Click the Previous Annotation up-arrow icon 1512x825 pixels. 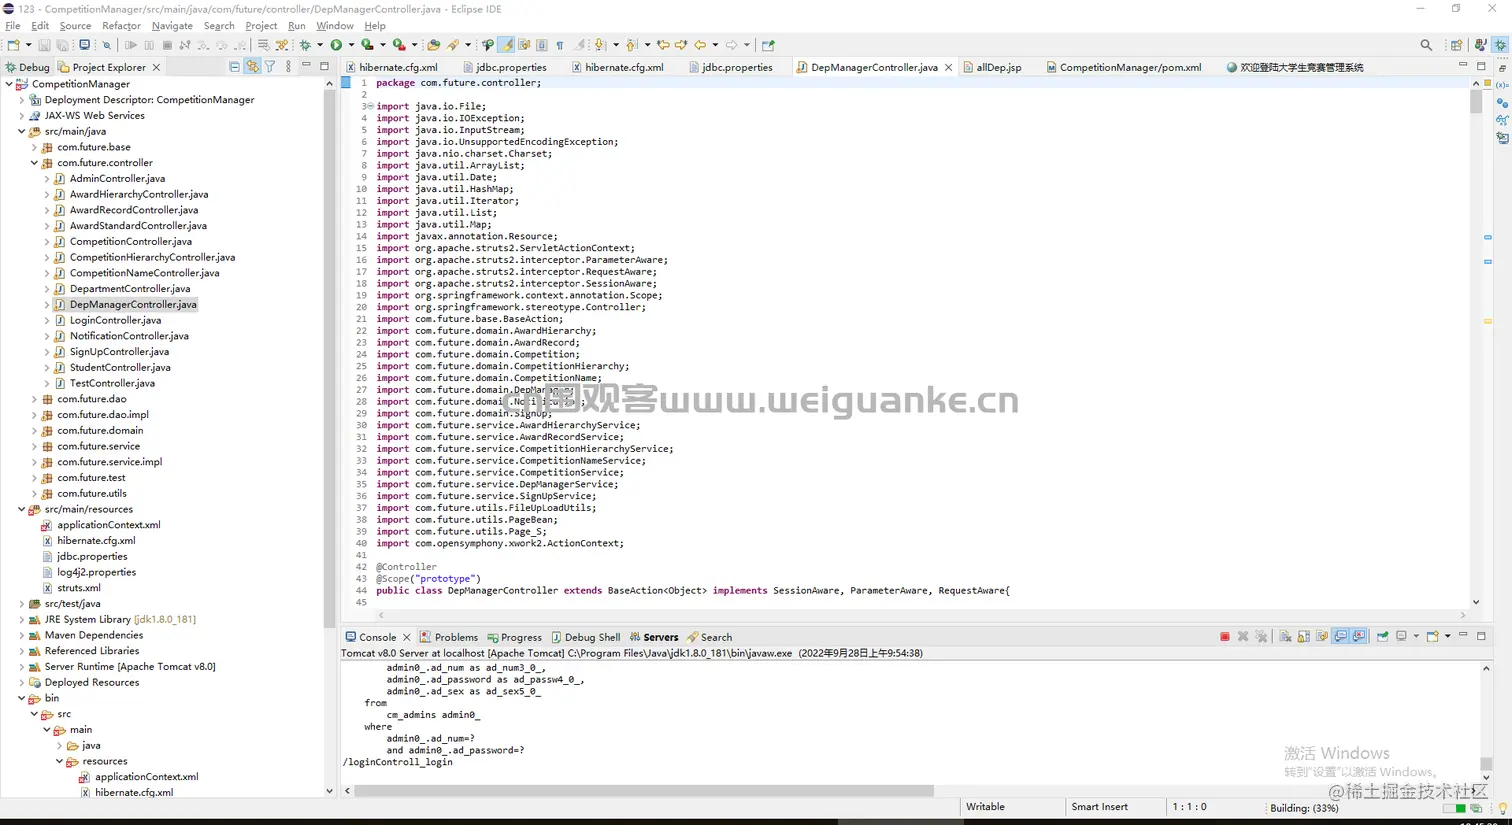(x=632, y=45)
